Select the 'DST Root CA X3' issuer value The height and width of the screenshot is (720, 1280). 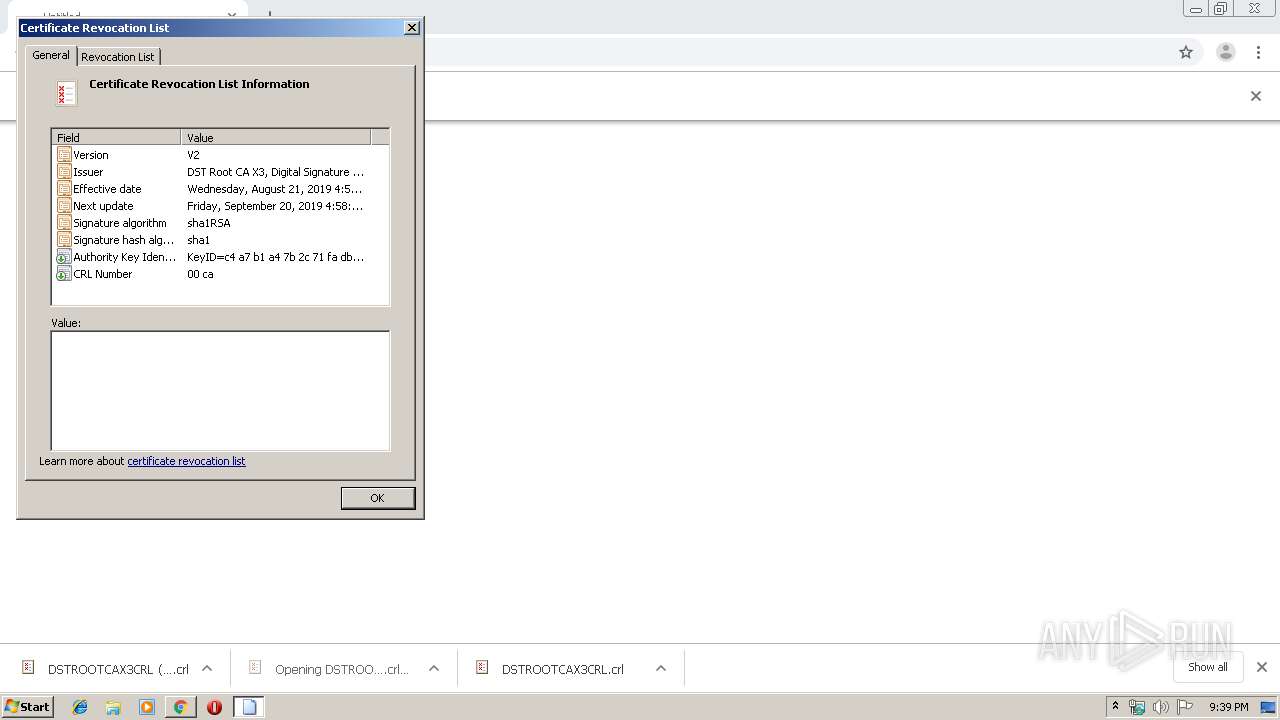click(x=275, y=172)
